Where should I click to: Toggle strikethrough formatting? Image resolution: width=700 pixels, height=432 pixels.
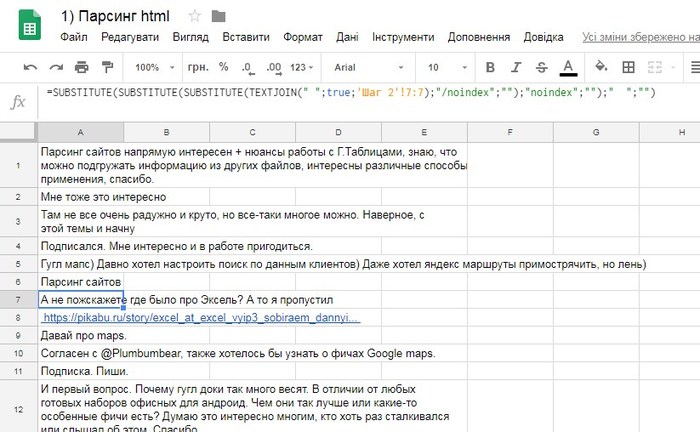click(x=542, y=68)
